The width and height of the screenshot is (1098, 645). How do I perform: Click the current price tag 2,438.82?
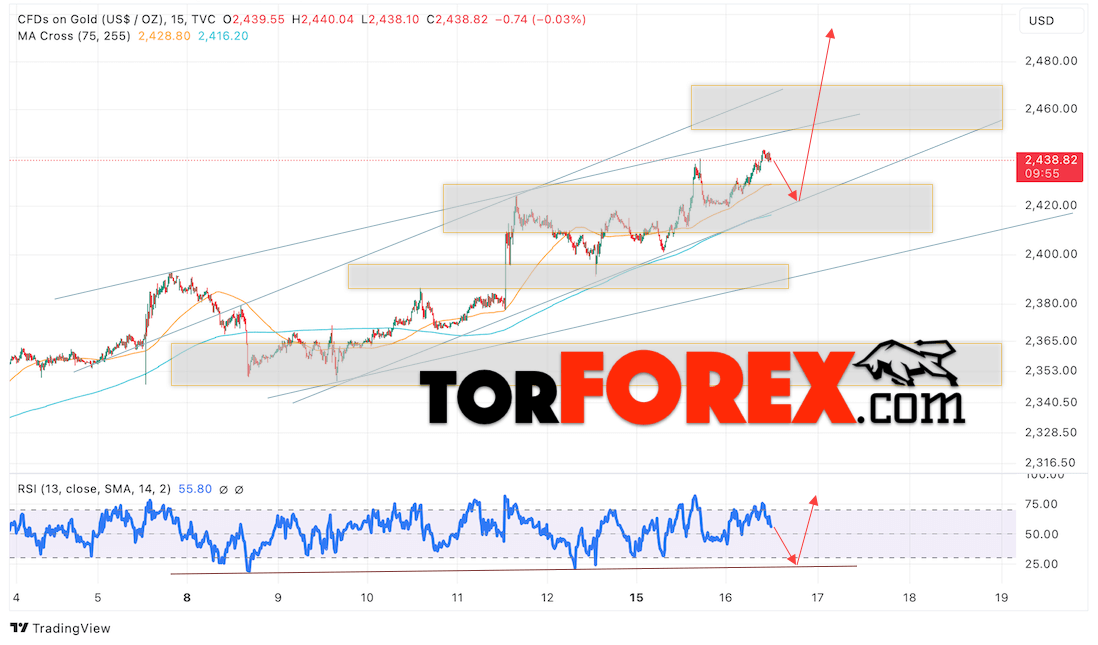click(1050, 160)
